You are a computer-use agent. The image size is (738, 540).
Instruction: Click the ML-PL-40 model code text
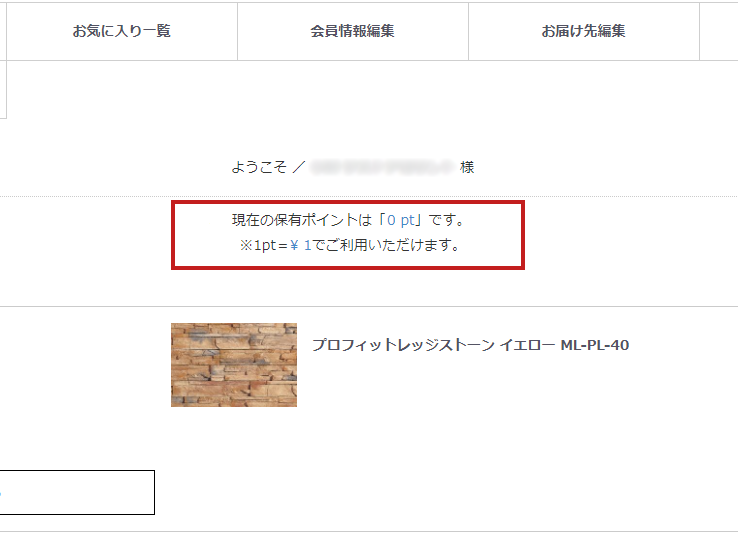pos(595,345)
